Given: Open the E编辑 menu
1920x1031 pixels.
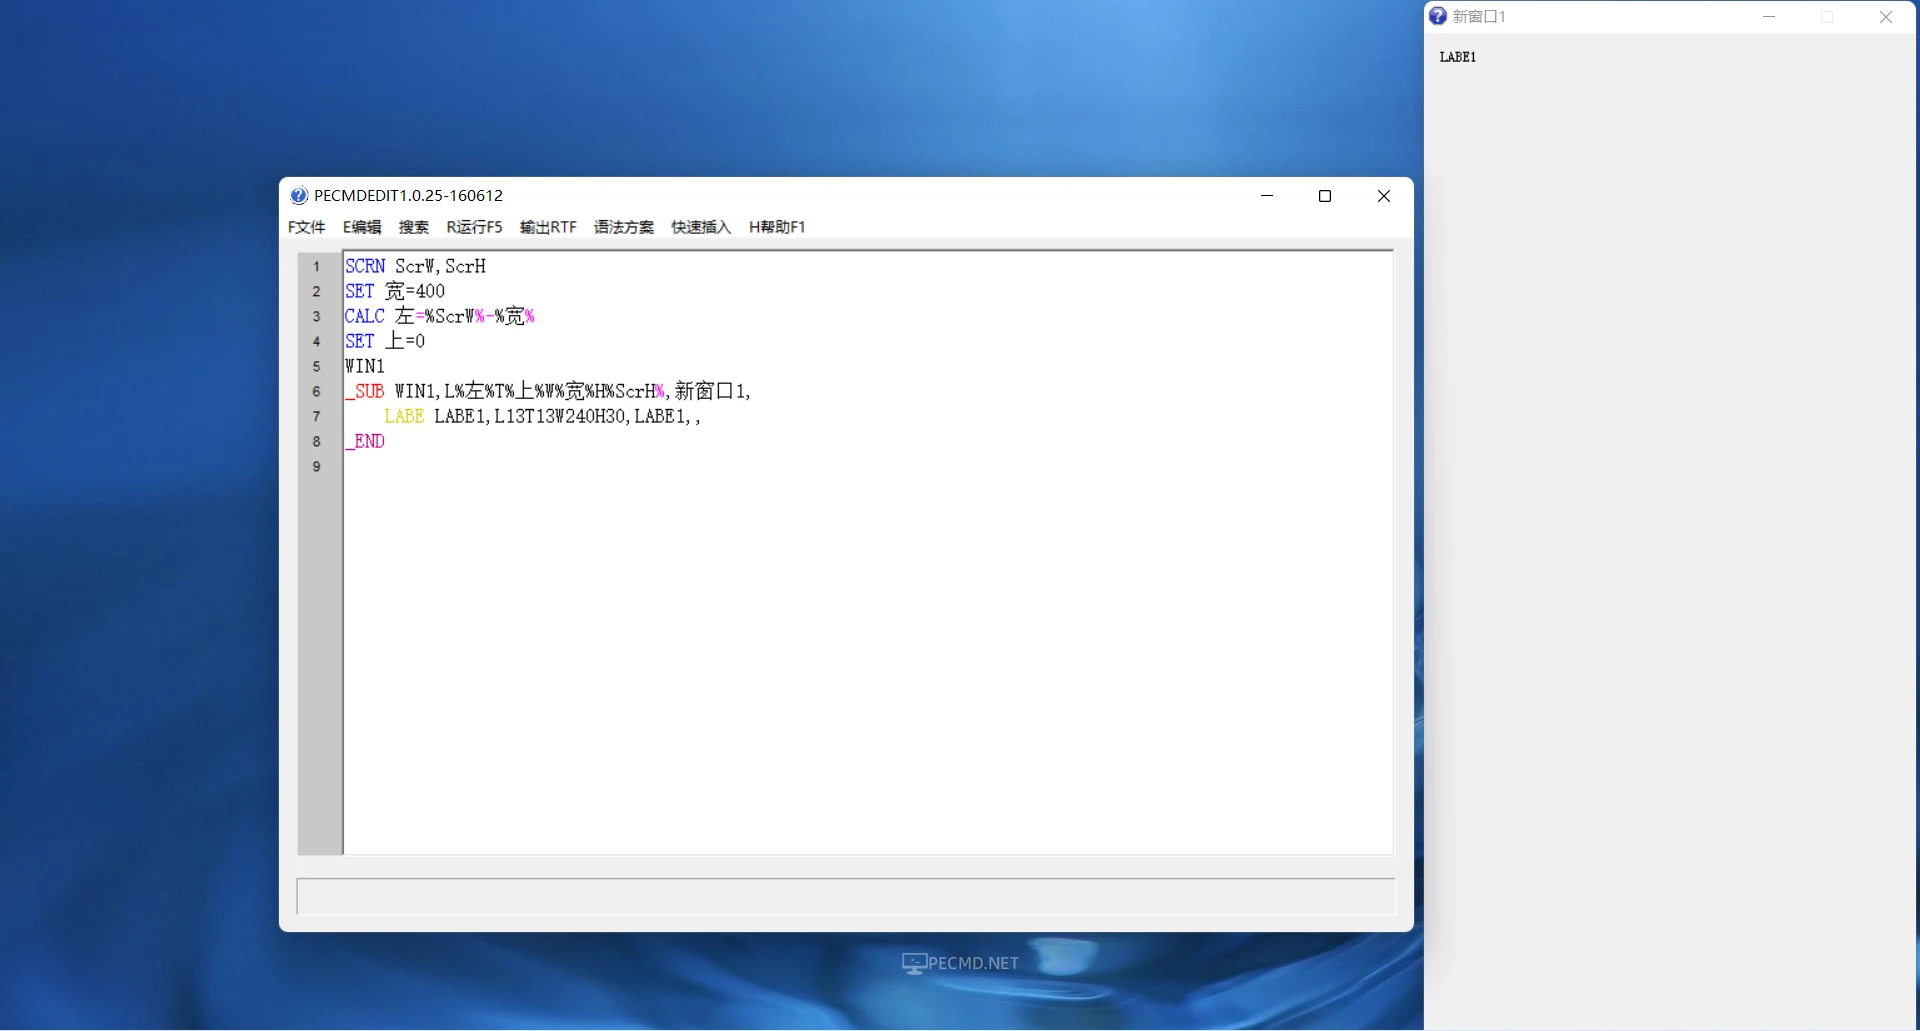Looking at the screenshot, I should pos(362,227).
